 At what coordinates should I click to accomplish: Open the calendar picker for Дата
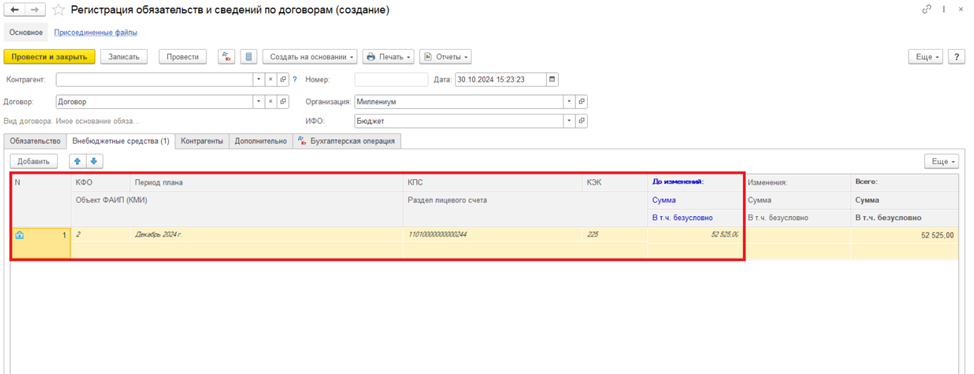pos(552,80)
